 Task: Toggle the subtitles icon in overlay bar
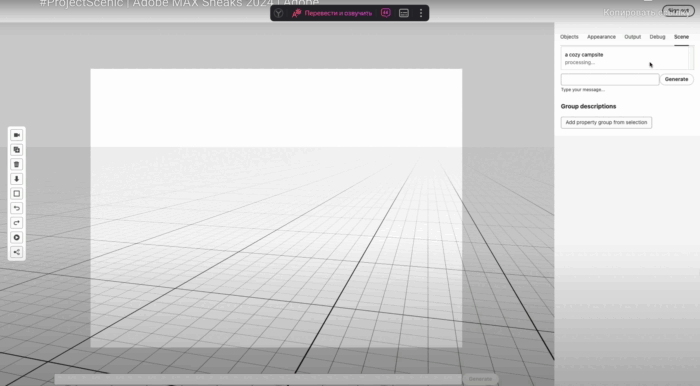[x=404, y=13]
